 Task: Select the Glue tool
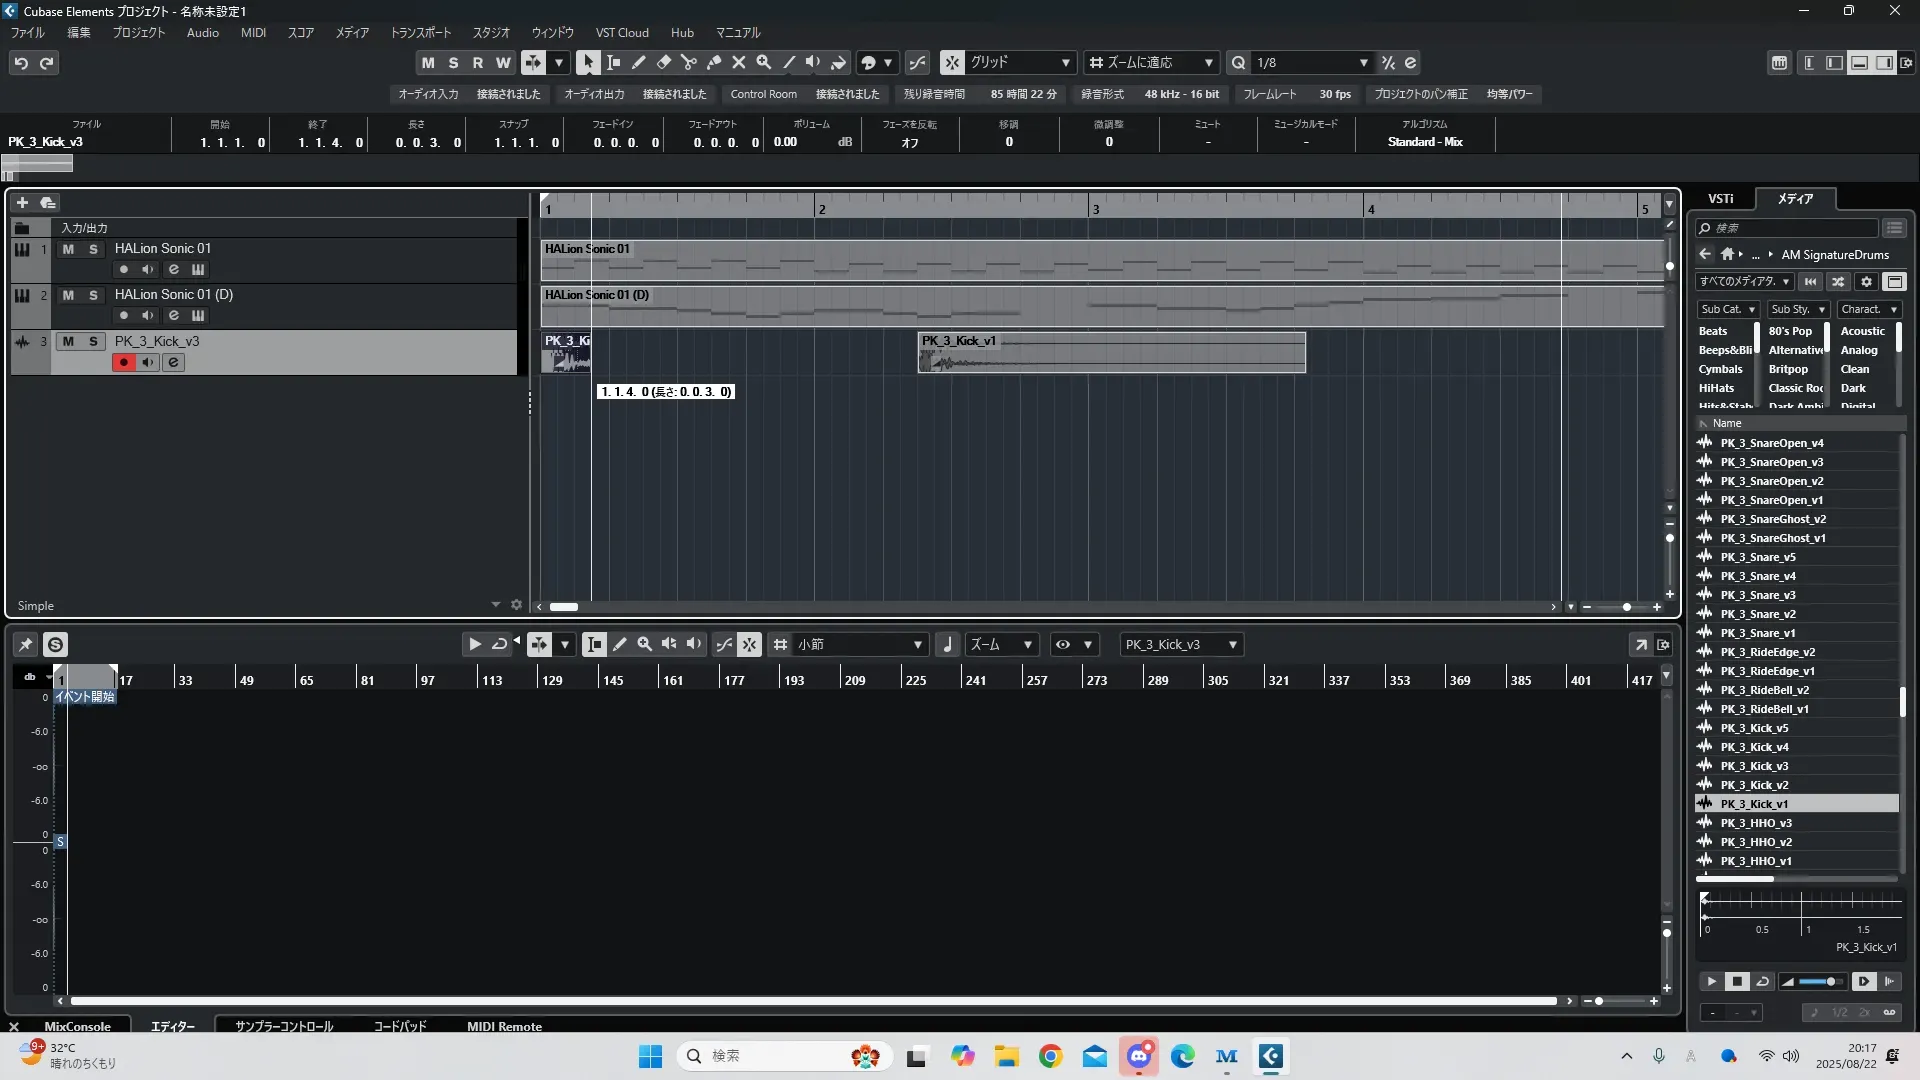click(714, 62)
